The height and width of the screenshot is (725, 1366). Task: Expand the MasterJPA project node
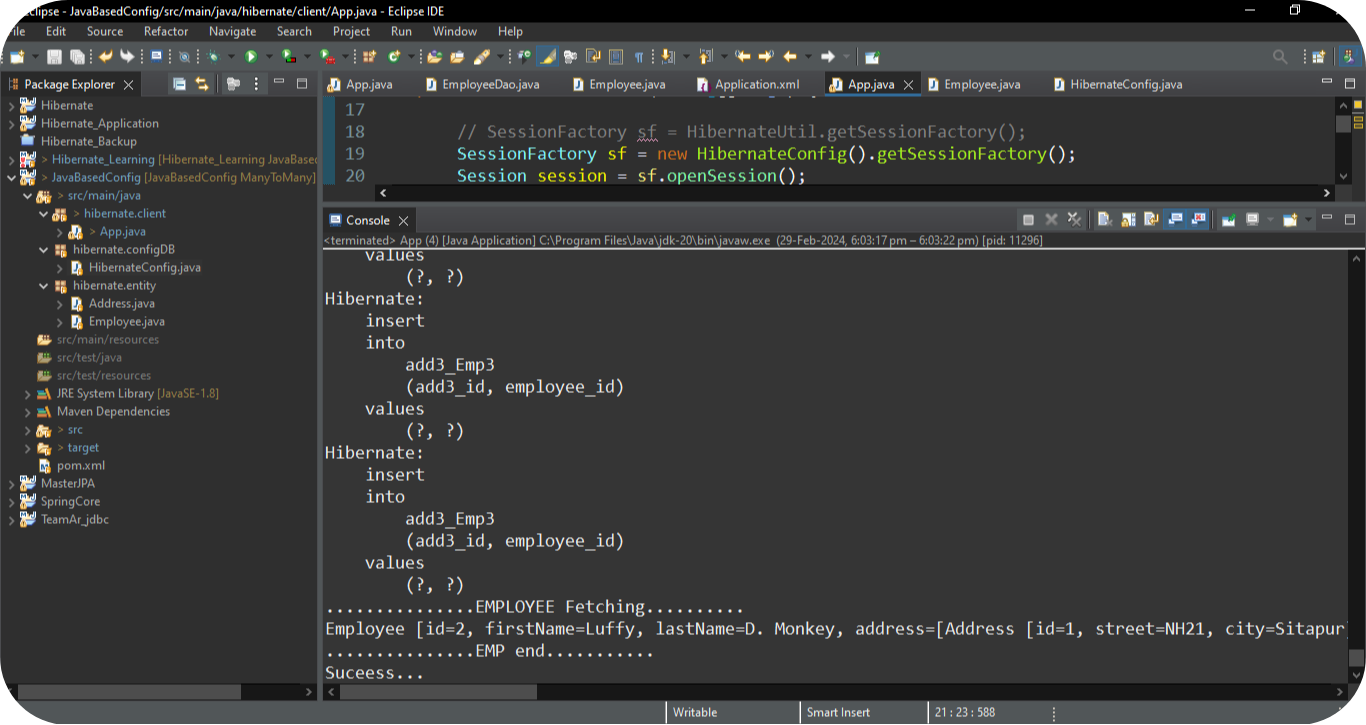coord(12,484)
